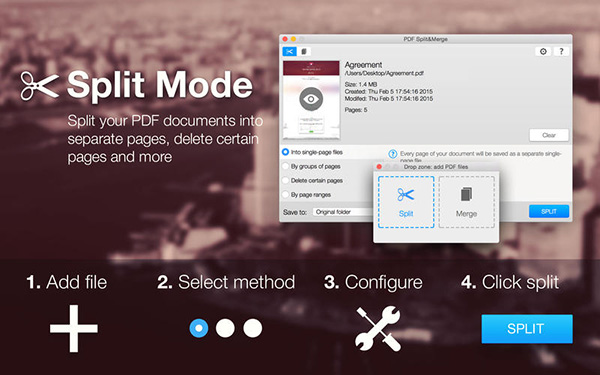Open the 'Save to' Original folder dropdown
This screenshot has height=375, width=600.
[x=343, y=212]
